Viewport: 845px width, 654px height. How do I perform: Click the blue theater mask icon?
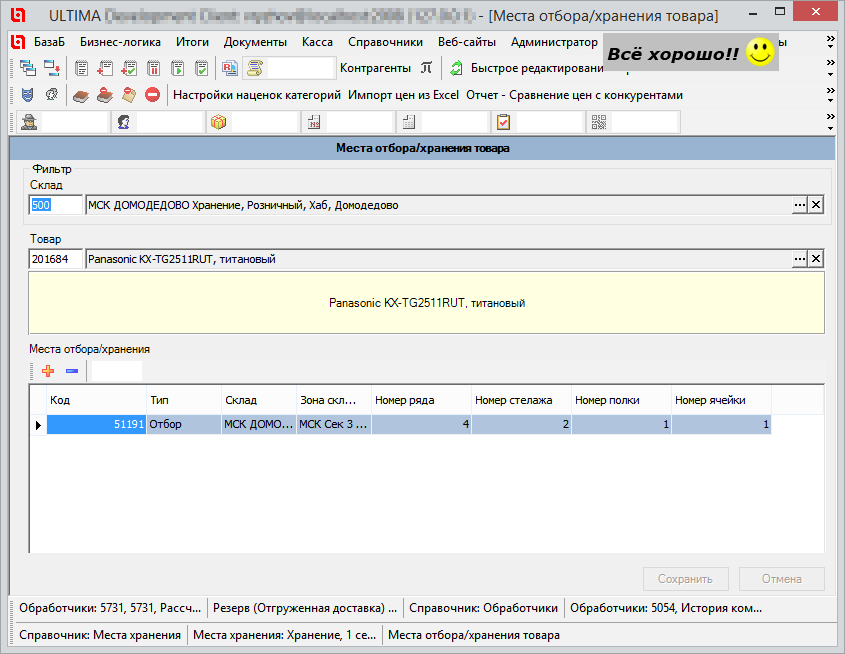coord(27,95)
